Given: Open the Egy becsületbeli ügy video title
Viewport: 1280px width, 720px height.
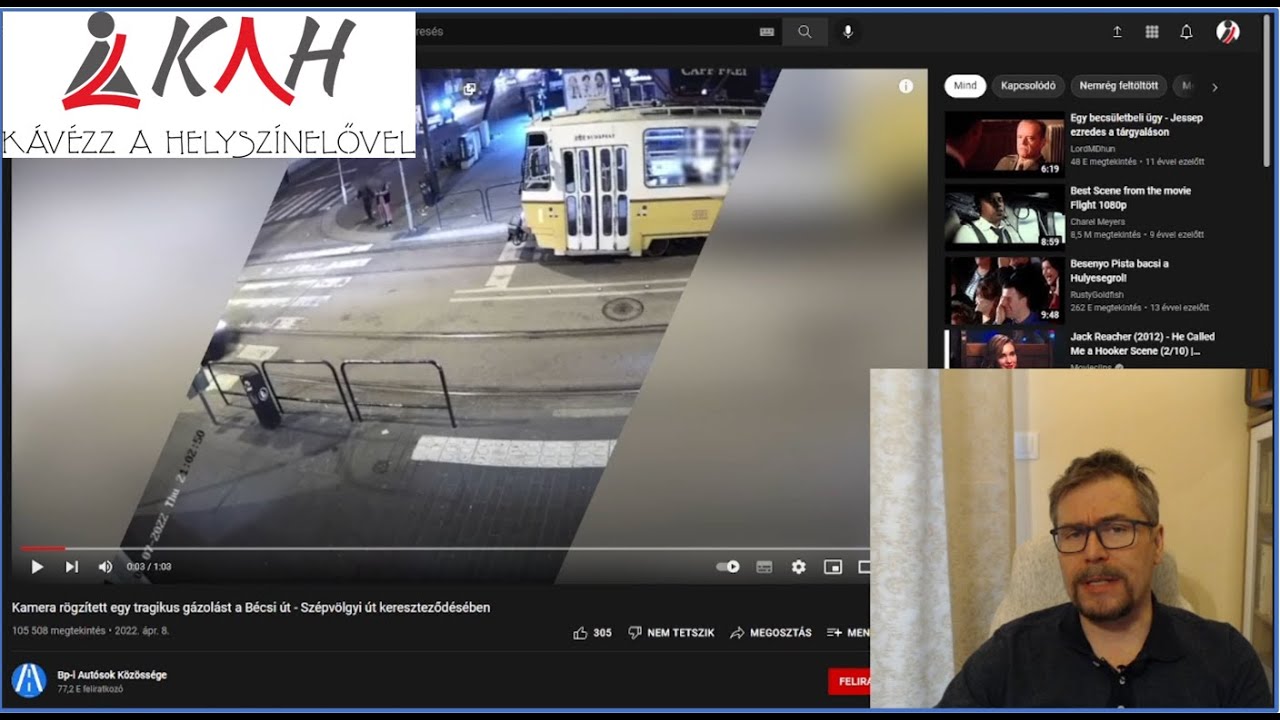Looking at the screenshot, I should click(x=1137, y=125).
